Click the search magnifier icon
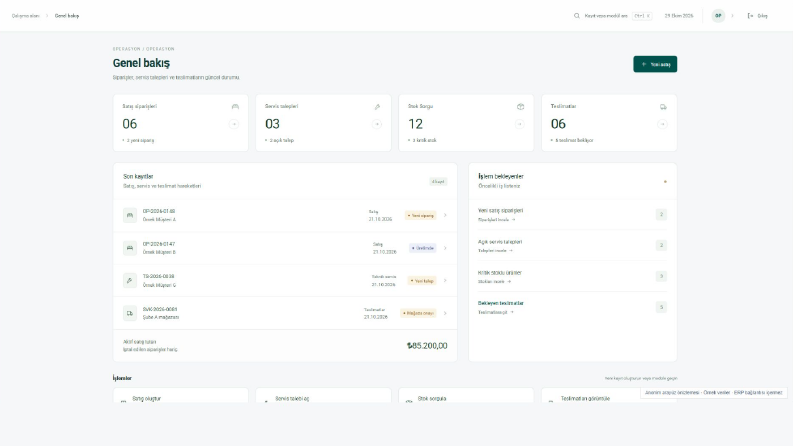This screenshot has height=446, width=793. point(577,16)
